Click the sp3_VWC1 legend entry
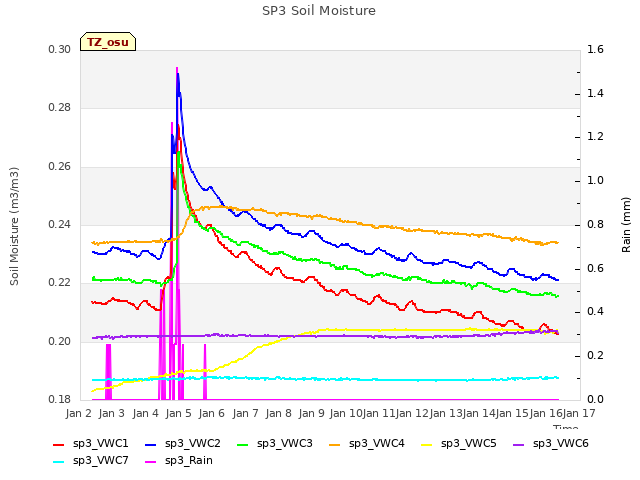Viewport: 640px width, 480px height. [x=91, y=444]
